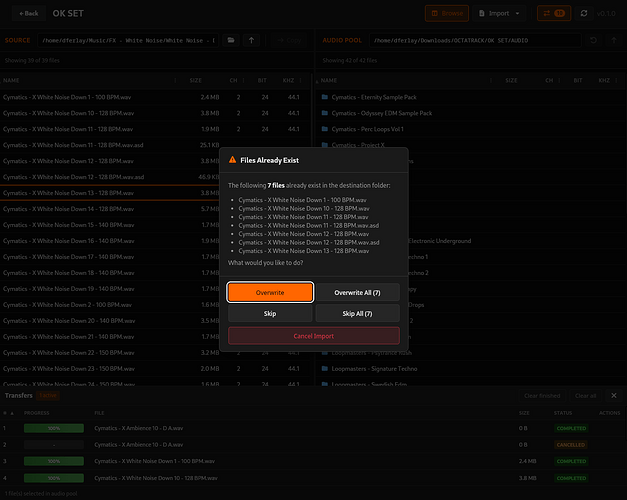Close the Transfers panel with X
The image size is (627, 500).
(x=614, y=396)
